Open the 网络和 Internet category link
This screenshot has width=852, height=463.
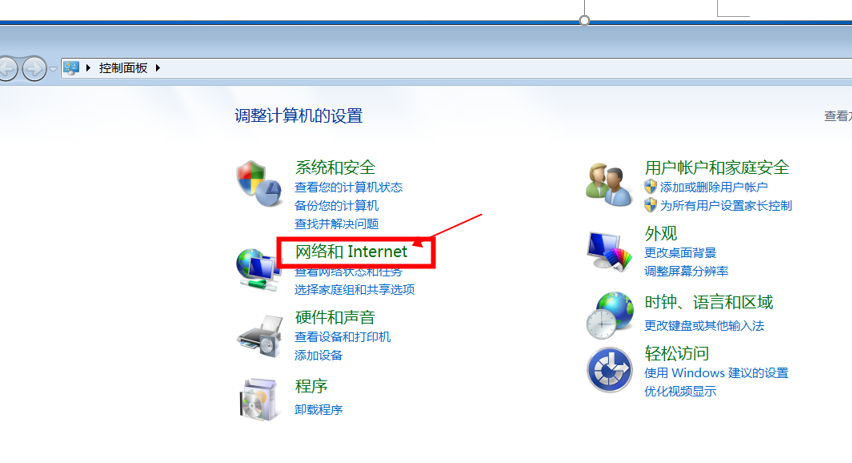tap(351, 251)
